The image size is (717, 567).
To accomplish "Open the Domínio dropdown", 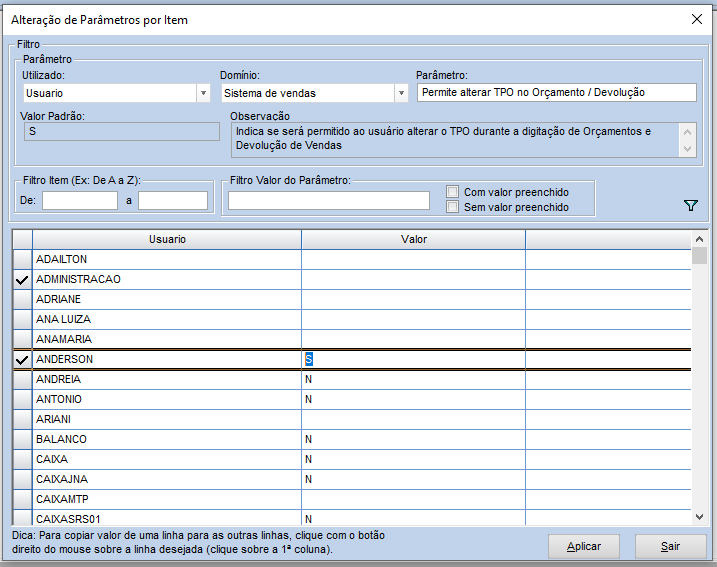I will click(401, 93).
